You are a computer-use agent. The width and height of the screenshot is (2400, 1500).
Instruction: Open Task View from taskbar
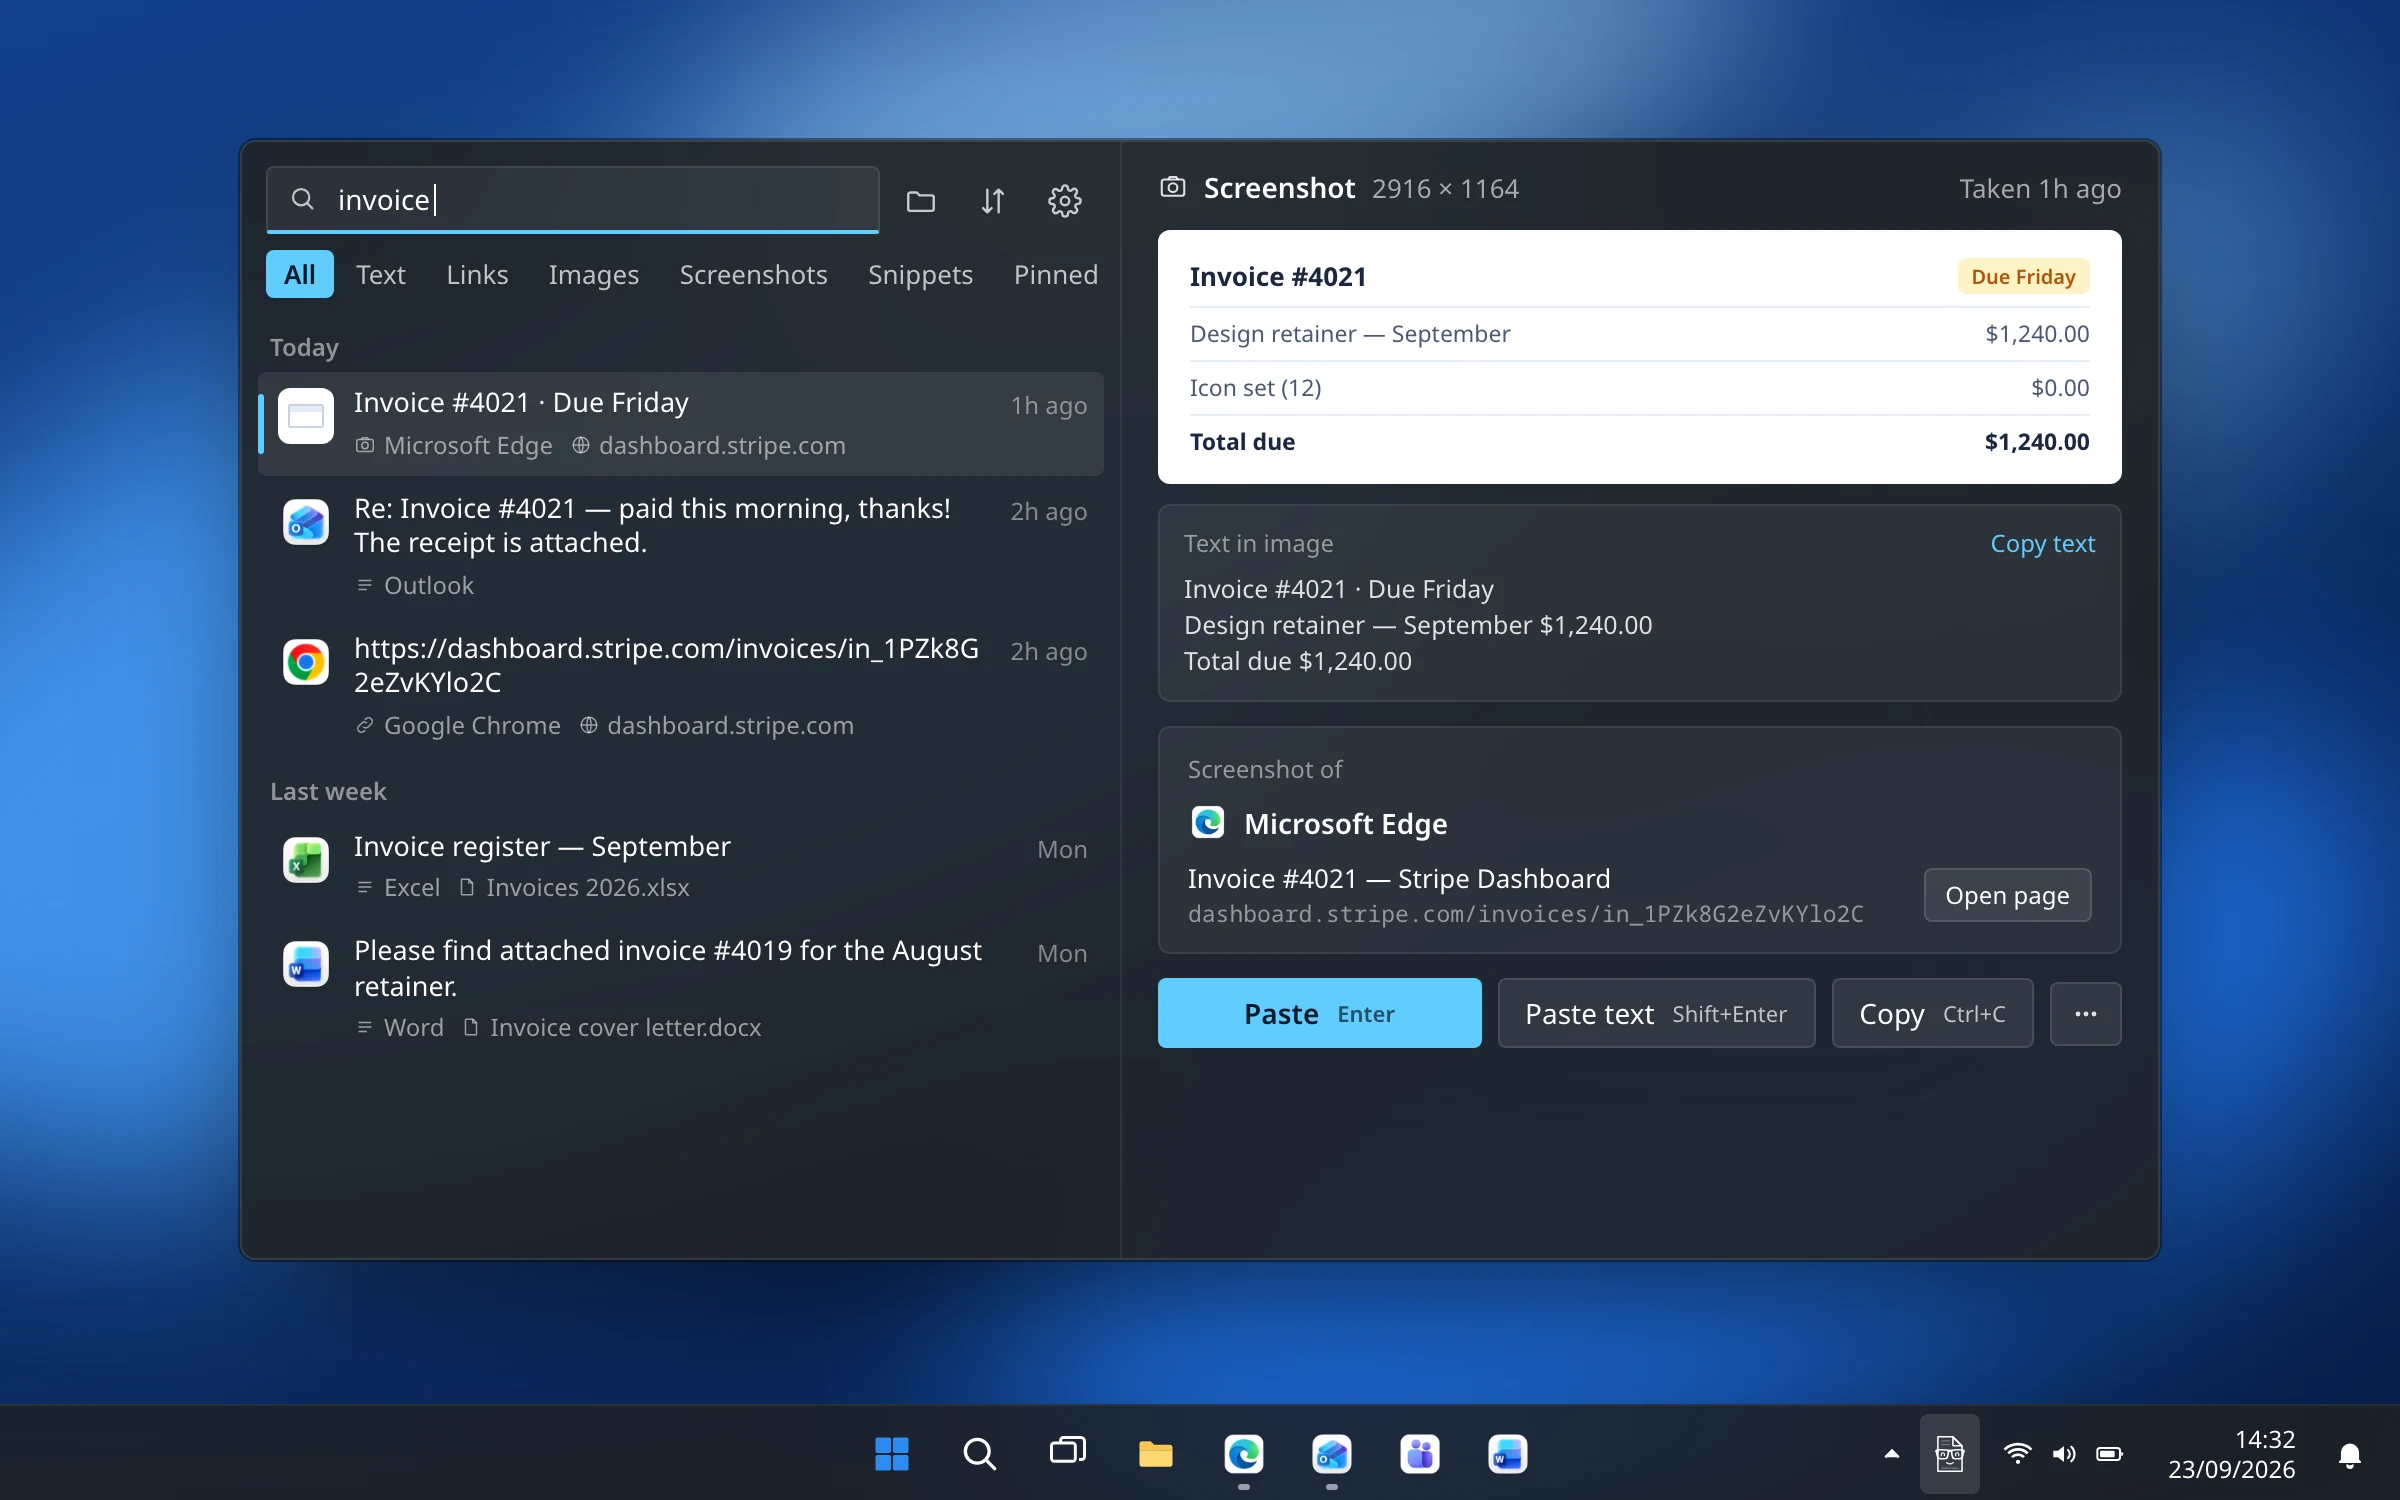pos(1067,1453)
